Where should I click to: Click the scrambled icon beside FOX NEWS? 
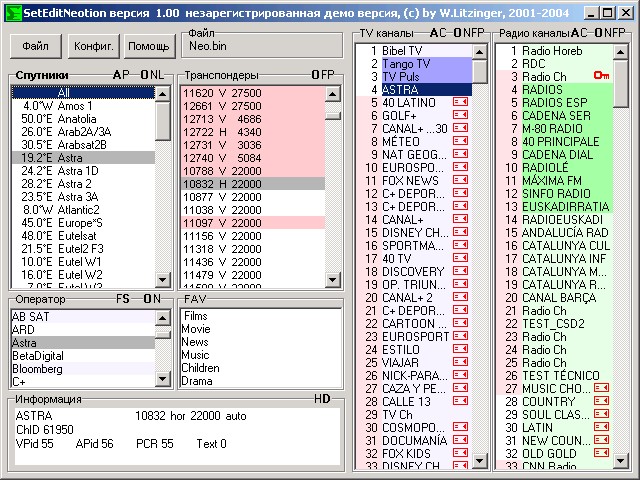(x=461, y=180)
